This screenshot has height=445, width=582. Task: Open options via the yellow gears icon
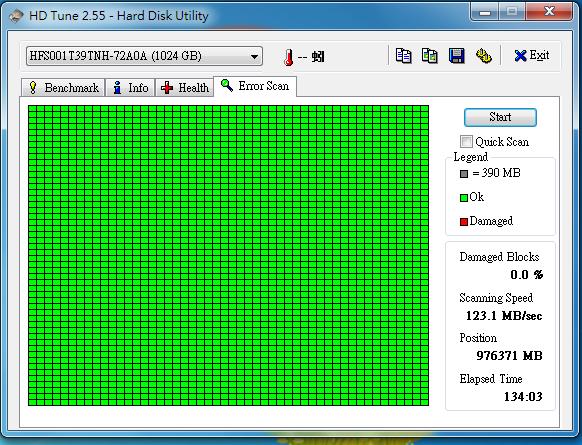click(x=483, y=56)
